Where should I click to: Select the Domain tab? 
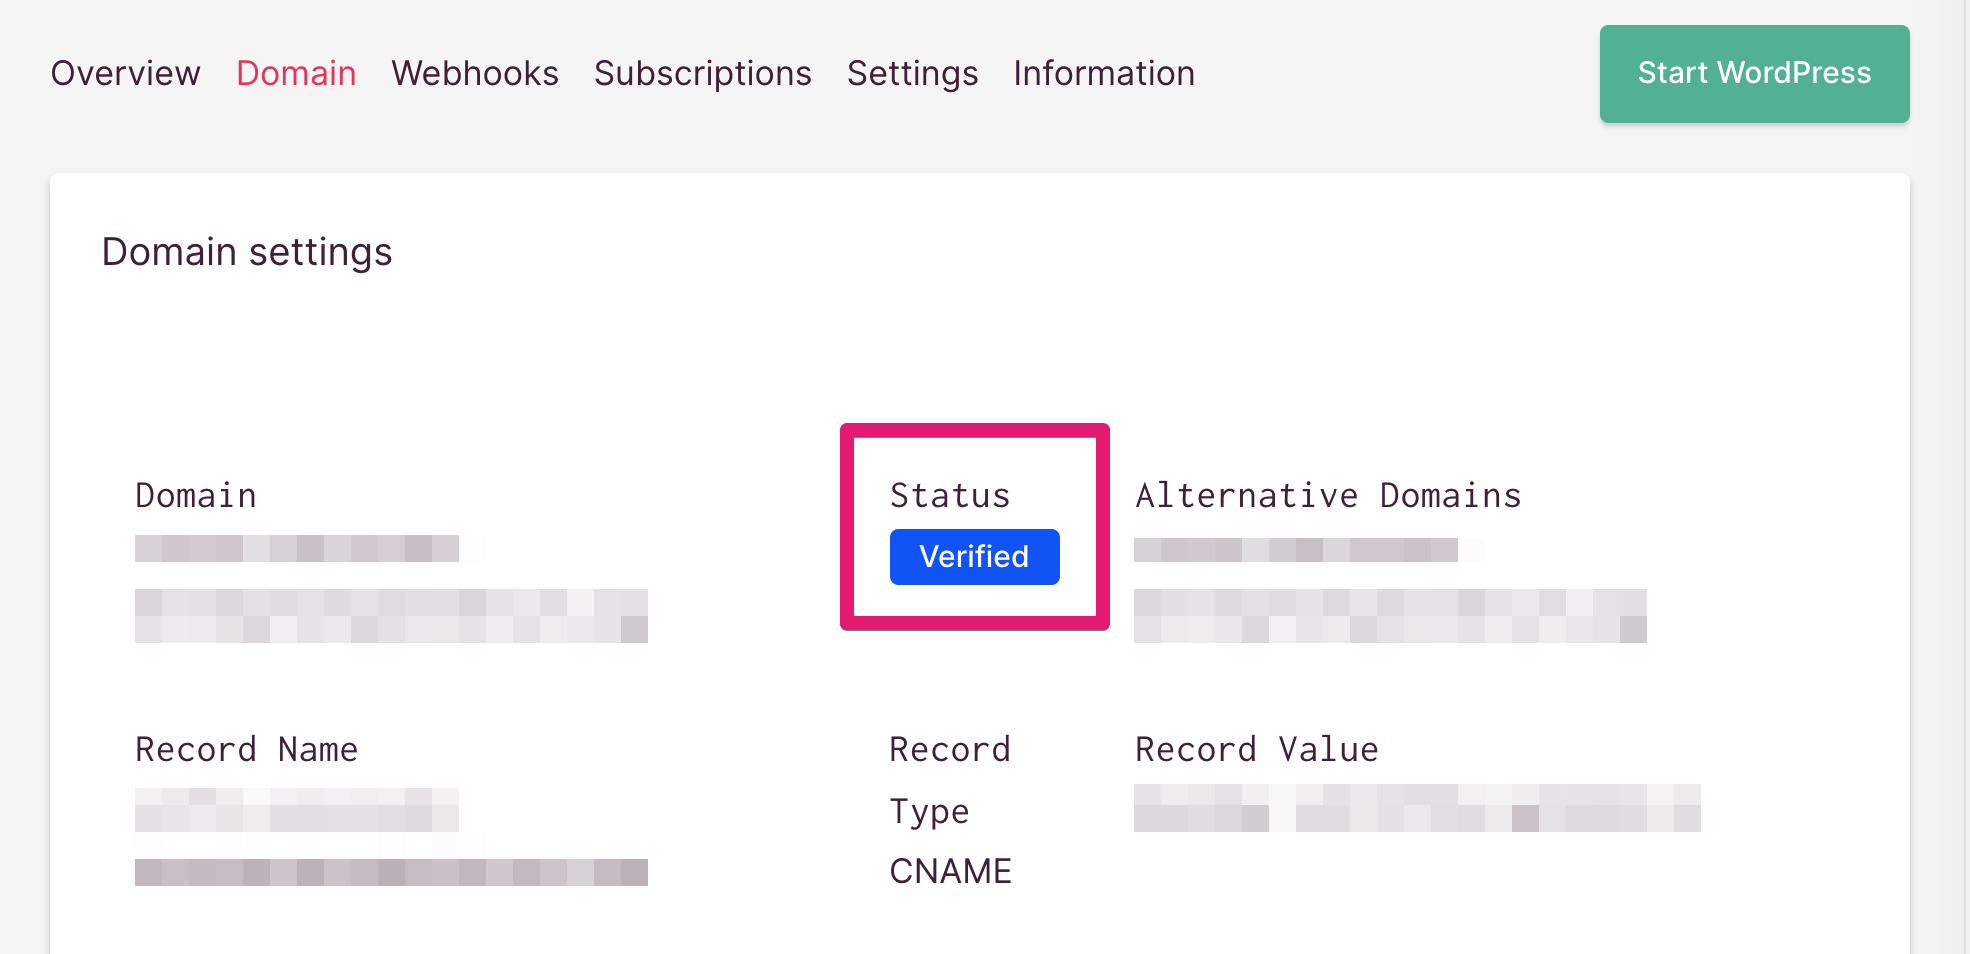[296, 74]
